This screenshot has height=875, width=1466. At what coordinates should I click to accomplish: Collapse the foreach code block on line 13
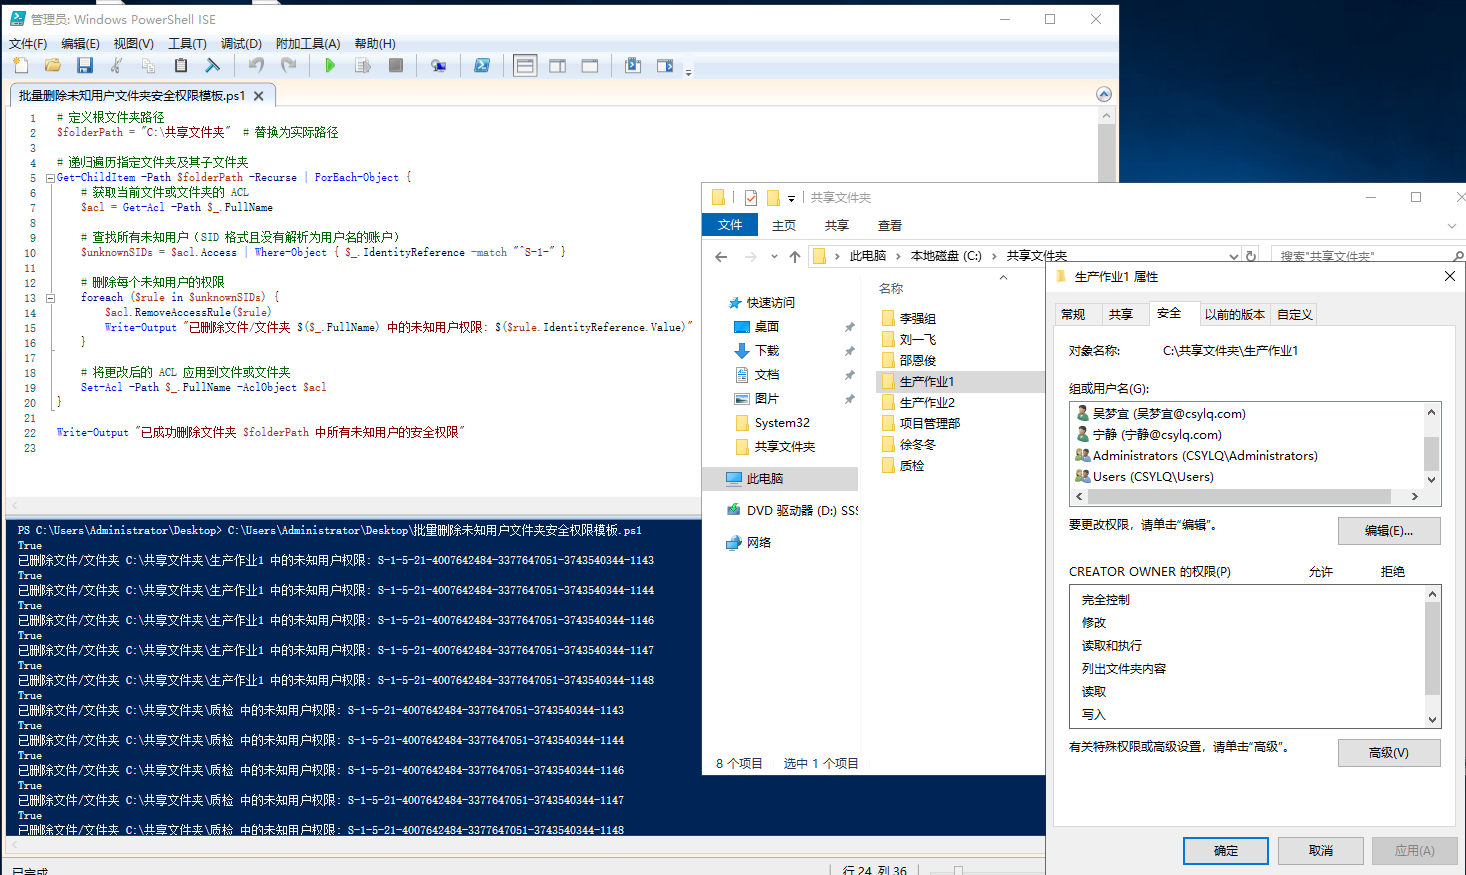[x=50, y=298]
